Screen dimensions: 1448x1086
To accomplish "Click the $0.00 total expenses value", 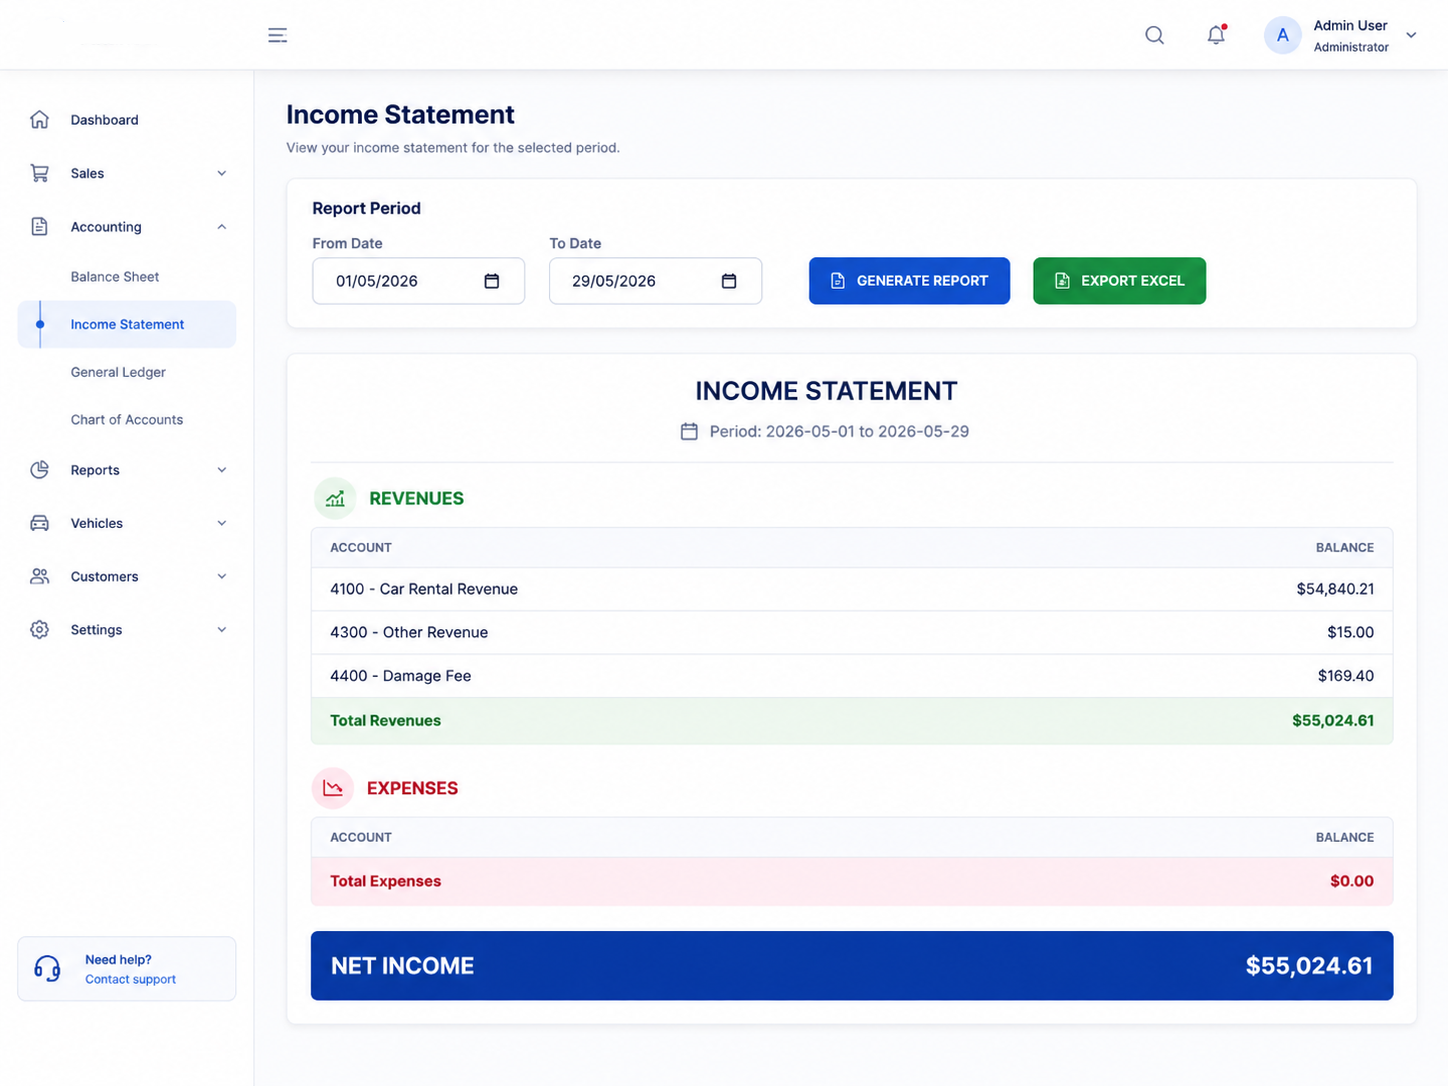I will (x=1352, y=881).
